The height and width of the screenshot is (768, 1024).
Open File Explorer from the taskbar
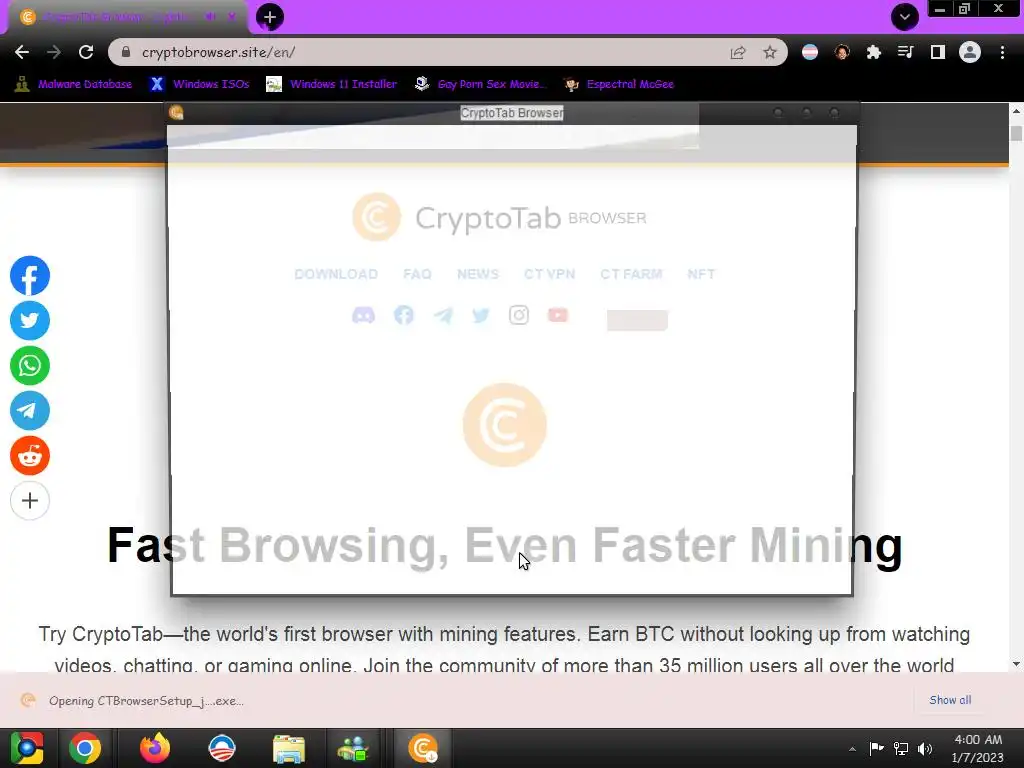point(289,748)
